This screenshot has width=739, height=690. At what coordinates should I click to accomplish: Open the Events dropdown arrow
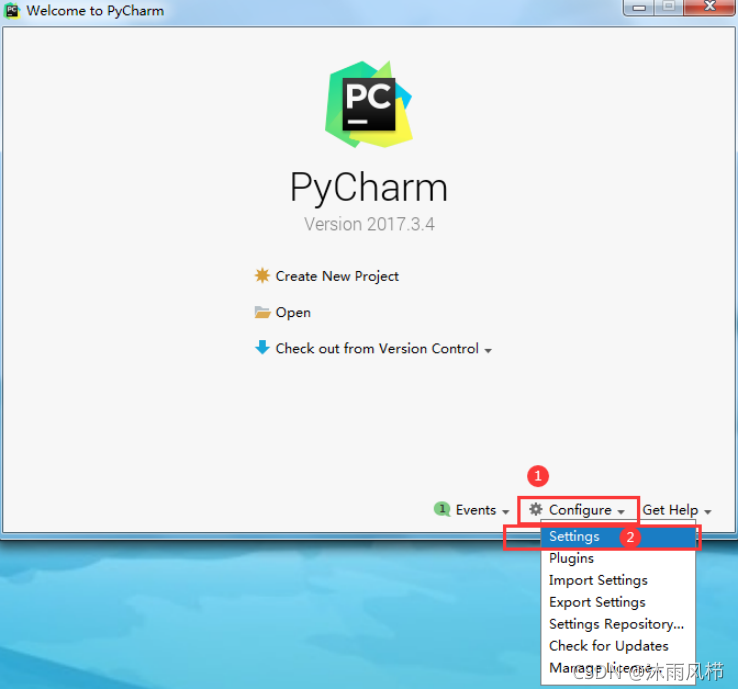click(x=505, y=512)
